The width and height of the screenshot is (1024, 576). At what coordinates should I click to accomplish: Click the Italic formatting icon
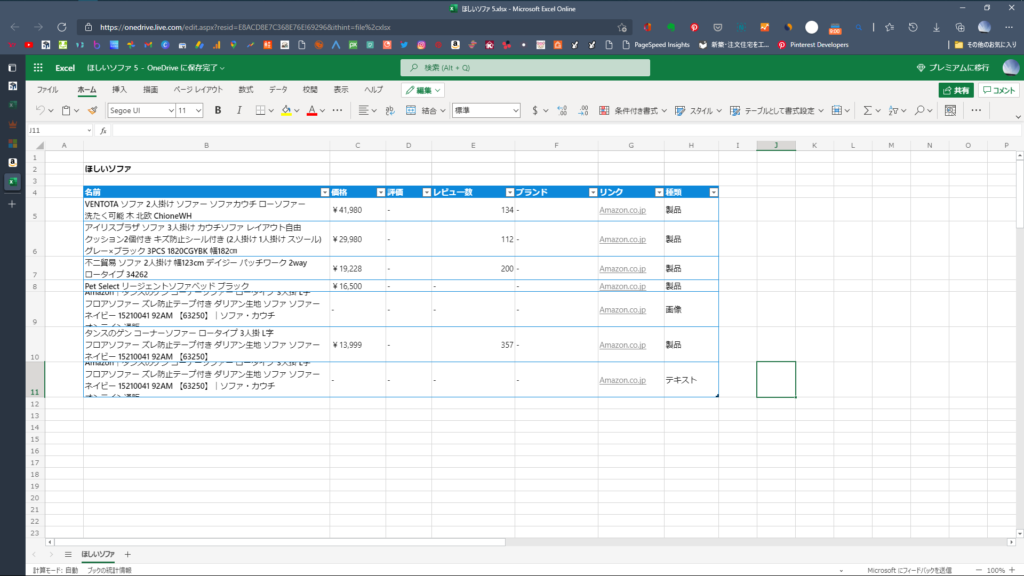point(237,110)
